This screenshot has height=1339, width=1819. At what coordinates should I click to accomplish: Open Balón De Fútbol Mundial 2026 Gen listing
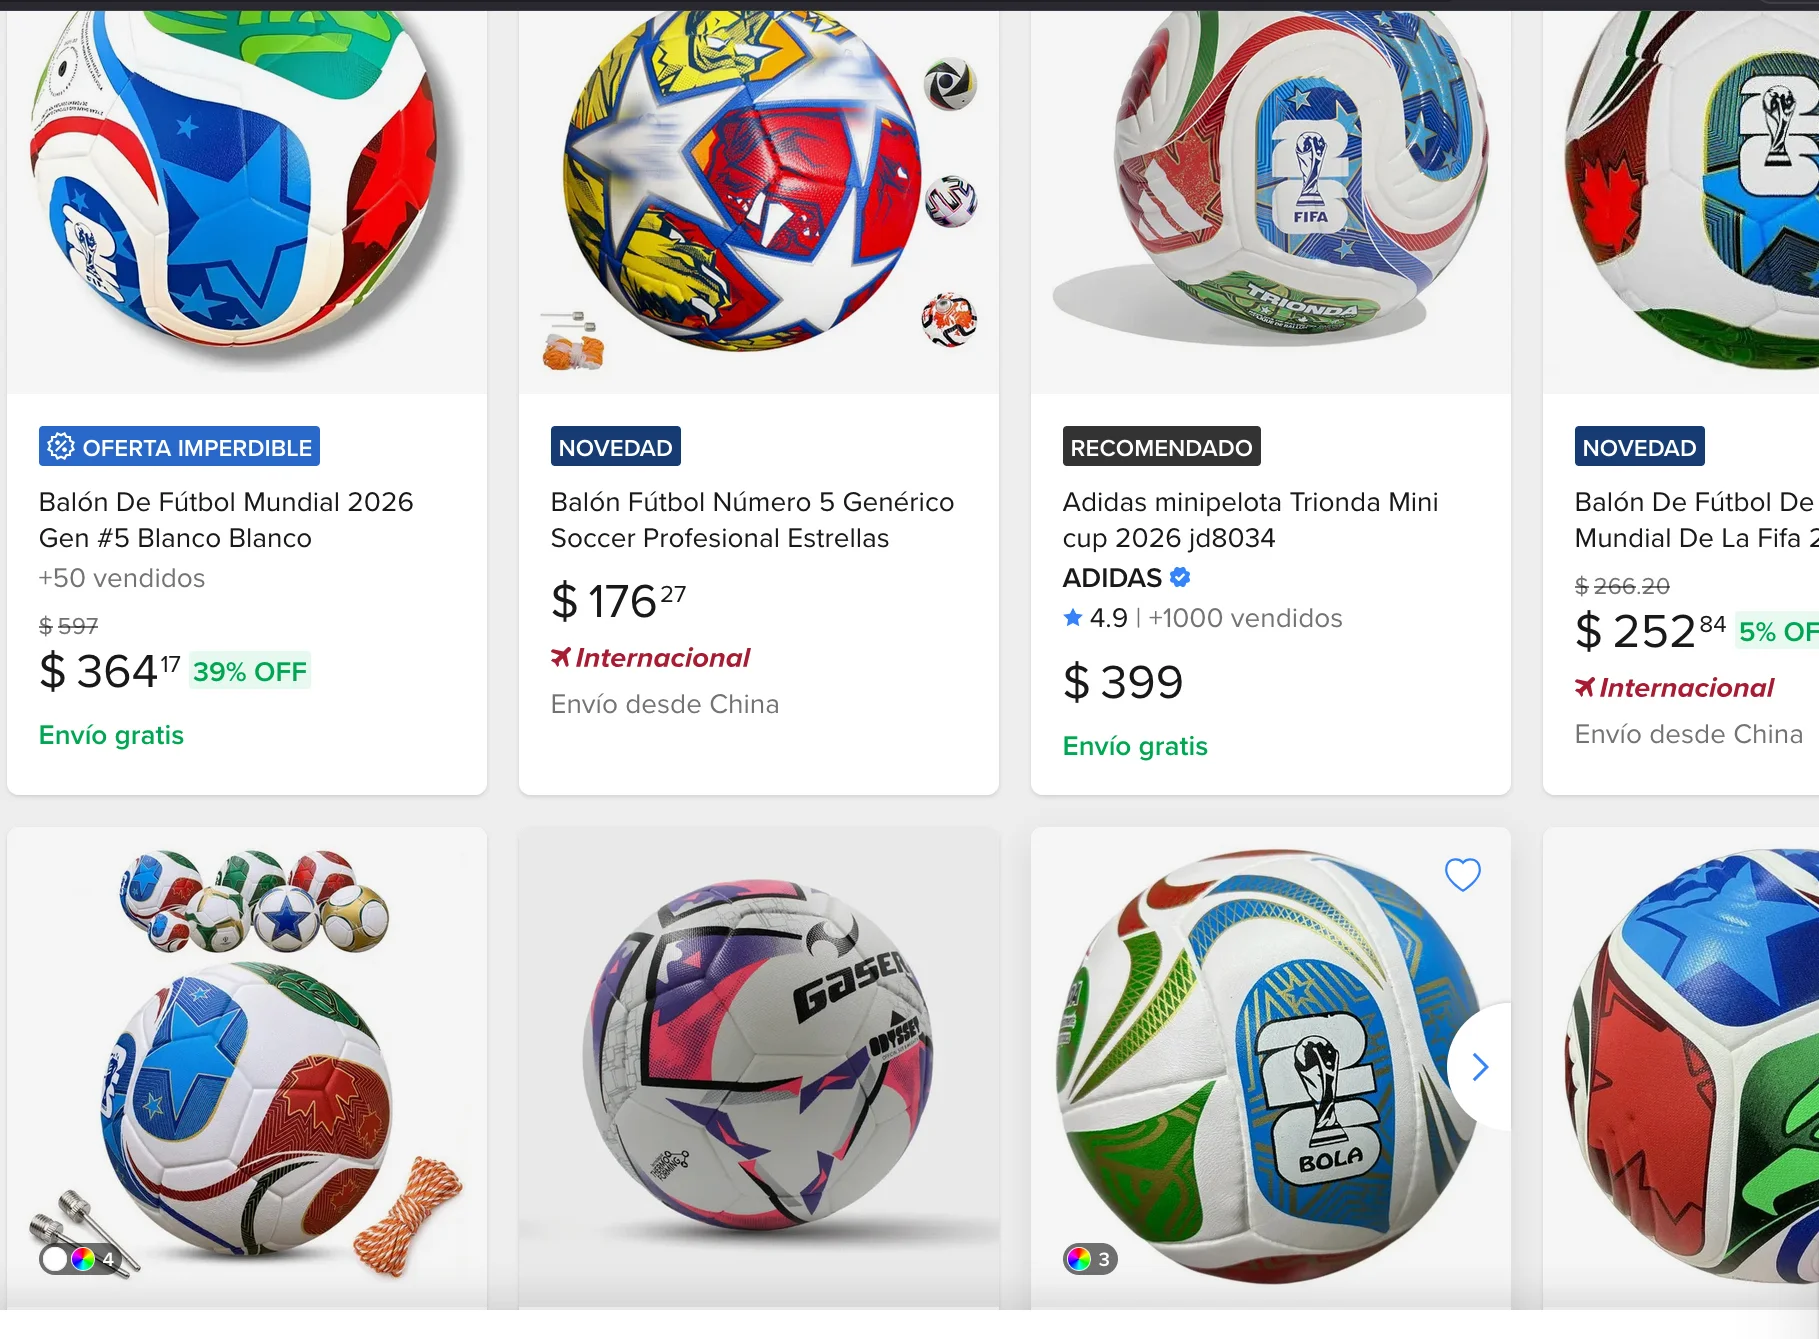(x=226, y=520)
